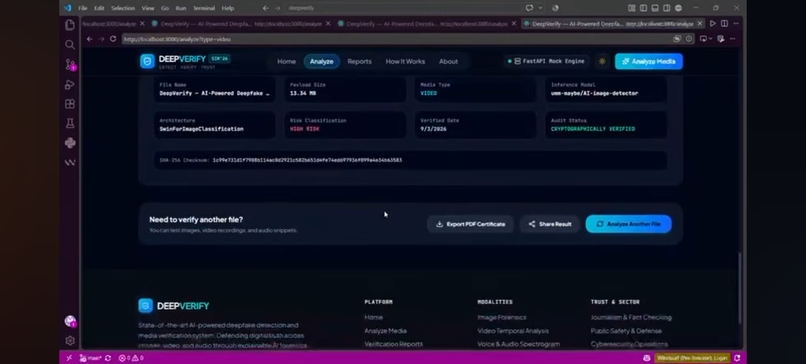Open the Python icon in activity bar
This screenshot has width=806, height=364.
click(70, 143)
